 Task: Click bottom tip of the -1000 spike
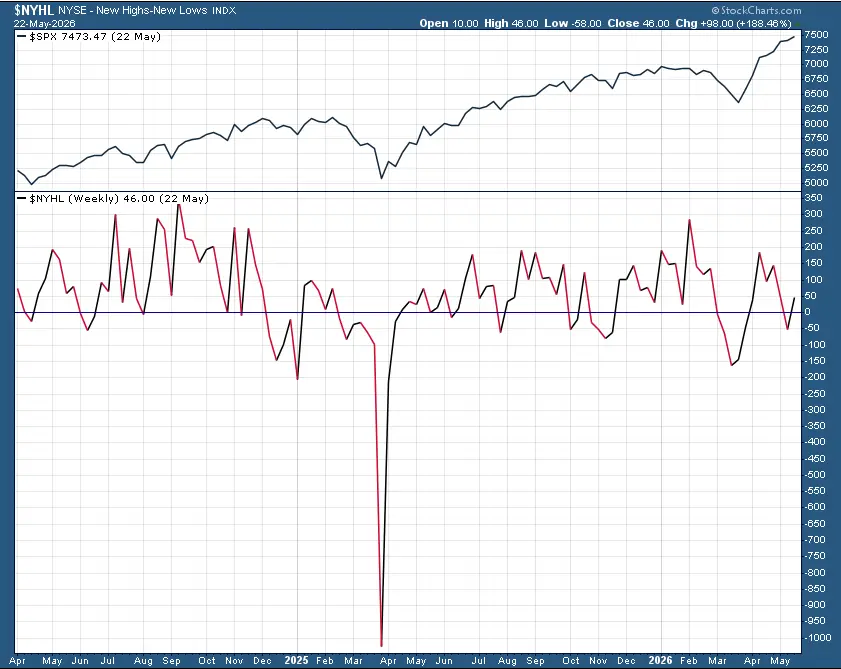pos(381,645)
